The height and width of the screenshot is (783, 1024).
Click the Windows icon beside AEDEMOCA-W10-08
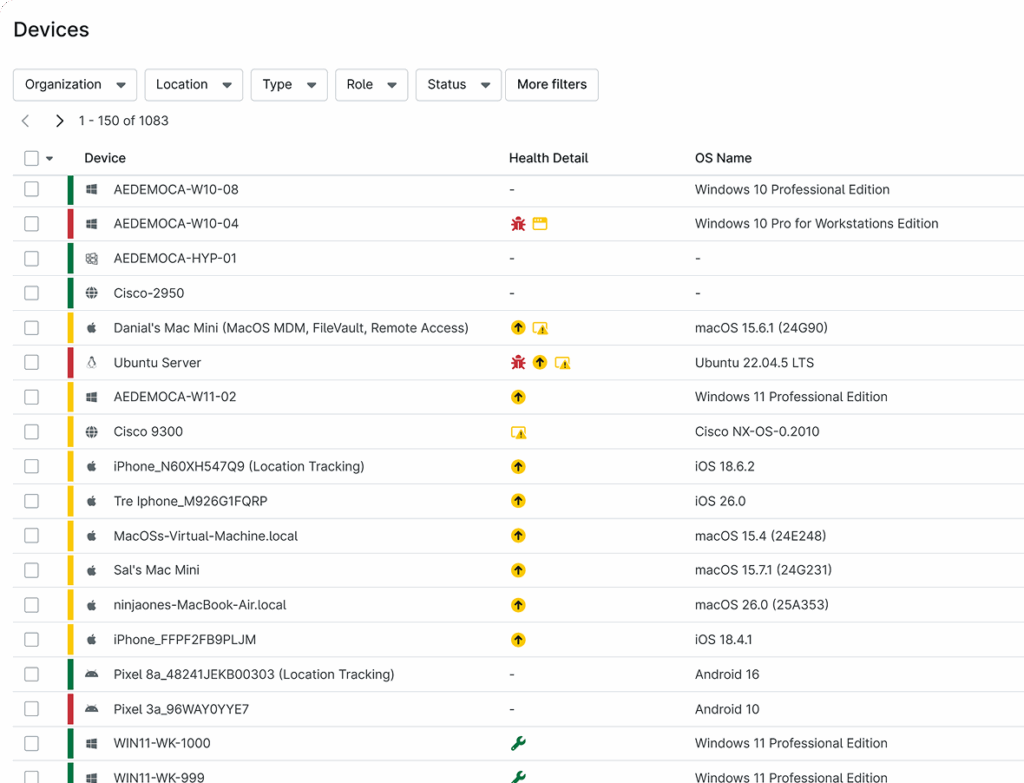[91, 189]
